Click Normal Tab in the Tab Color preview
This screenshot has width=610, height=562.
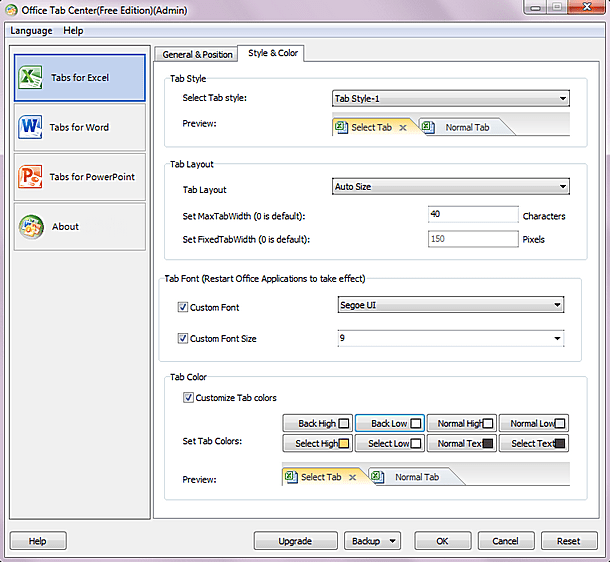pos(417,477)
